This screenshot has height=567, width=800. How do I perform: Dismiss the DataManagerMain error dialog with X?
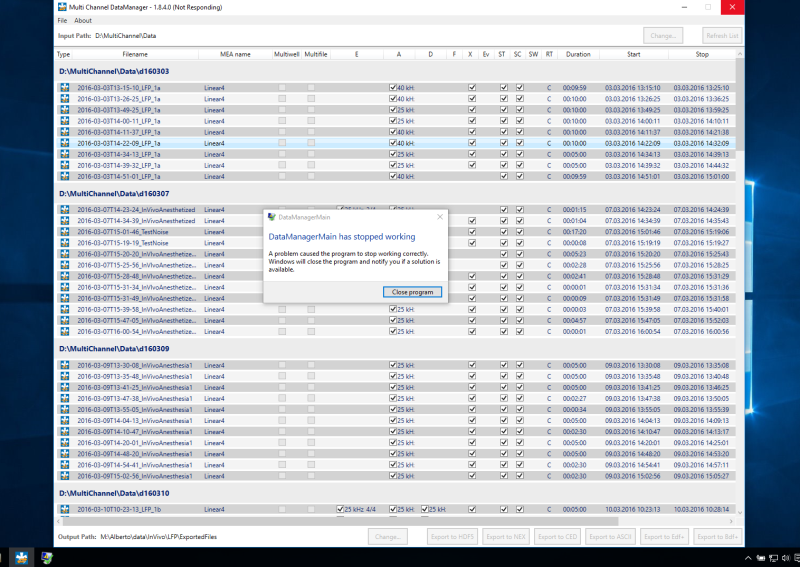[440, 217]
